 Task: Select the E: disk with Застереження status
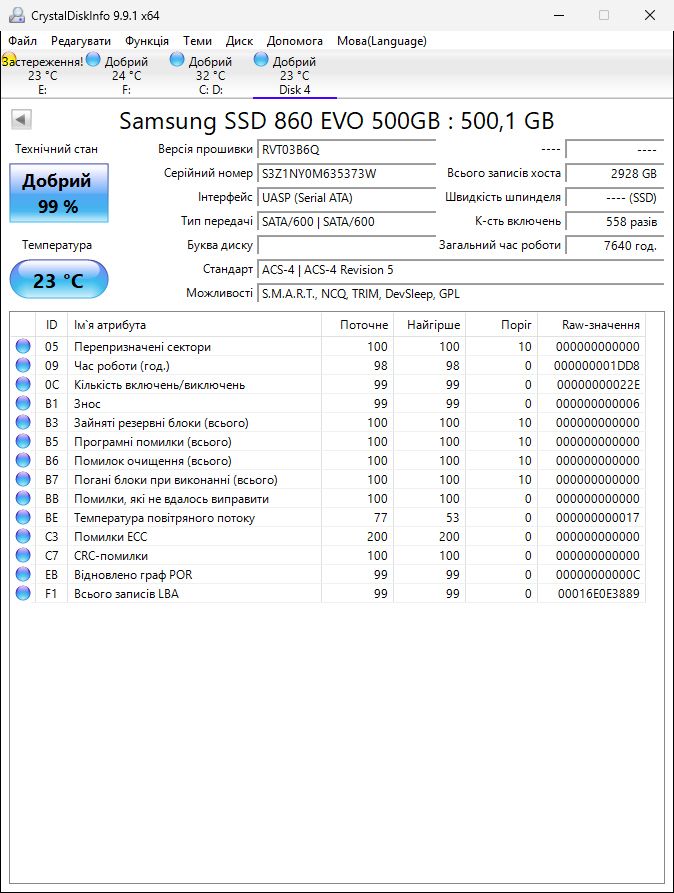click(x=42, y=75)
